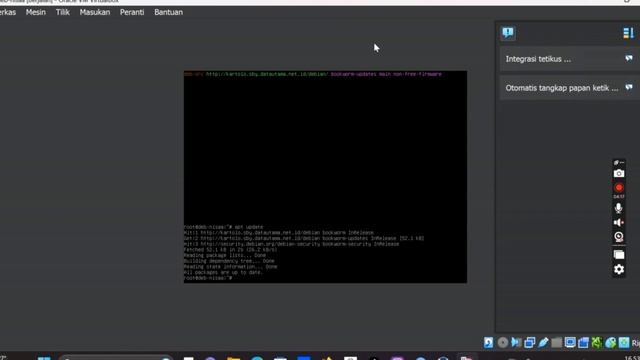Open the recorder captures gallery icon
This screenshot has width=640, height=360.
click(619, 255)
